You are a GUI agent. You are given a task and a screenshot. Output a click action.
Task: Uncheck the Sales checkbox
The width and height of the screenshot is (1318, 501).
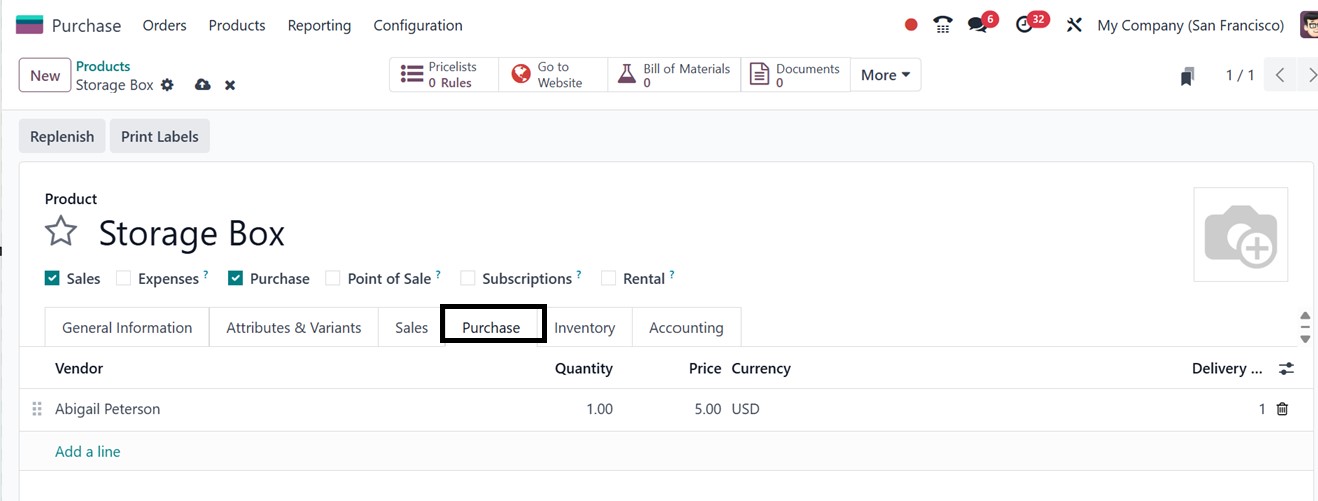coord(53,279)
